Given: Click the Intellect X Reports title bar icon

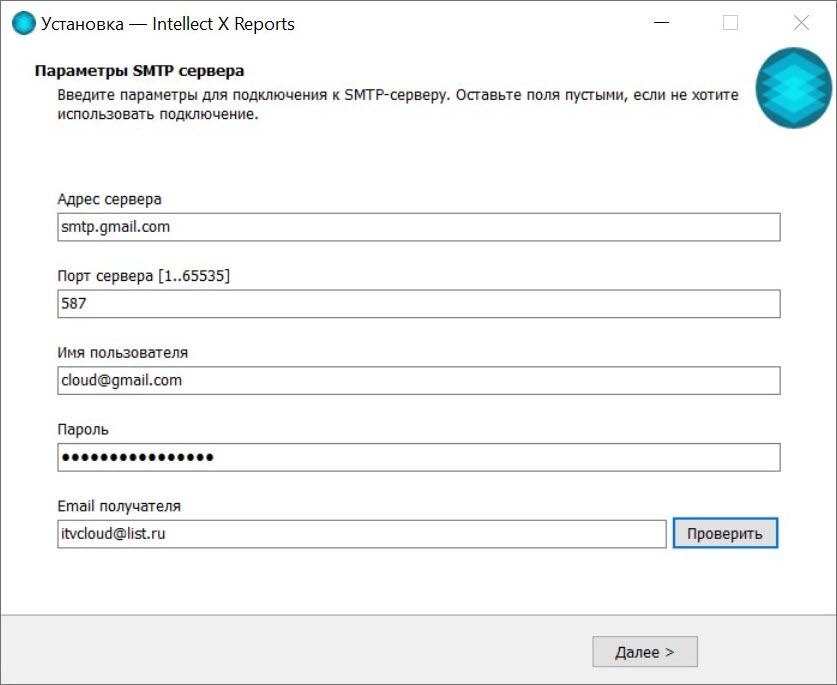Looking at the screenshot, I should [x=23, y=23].
